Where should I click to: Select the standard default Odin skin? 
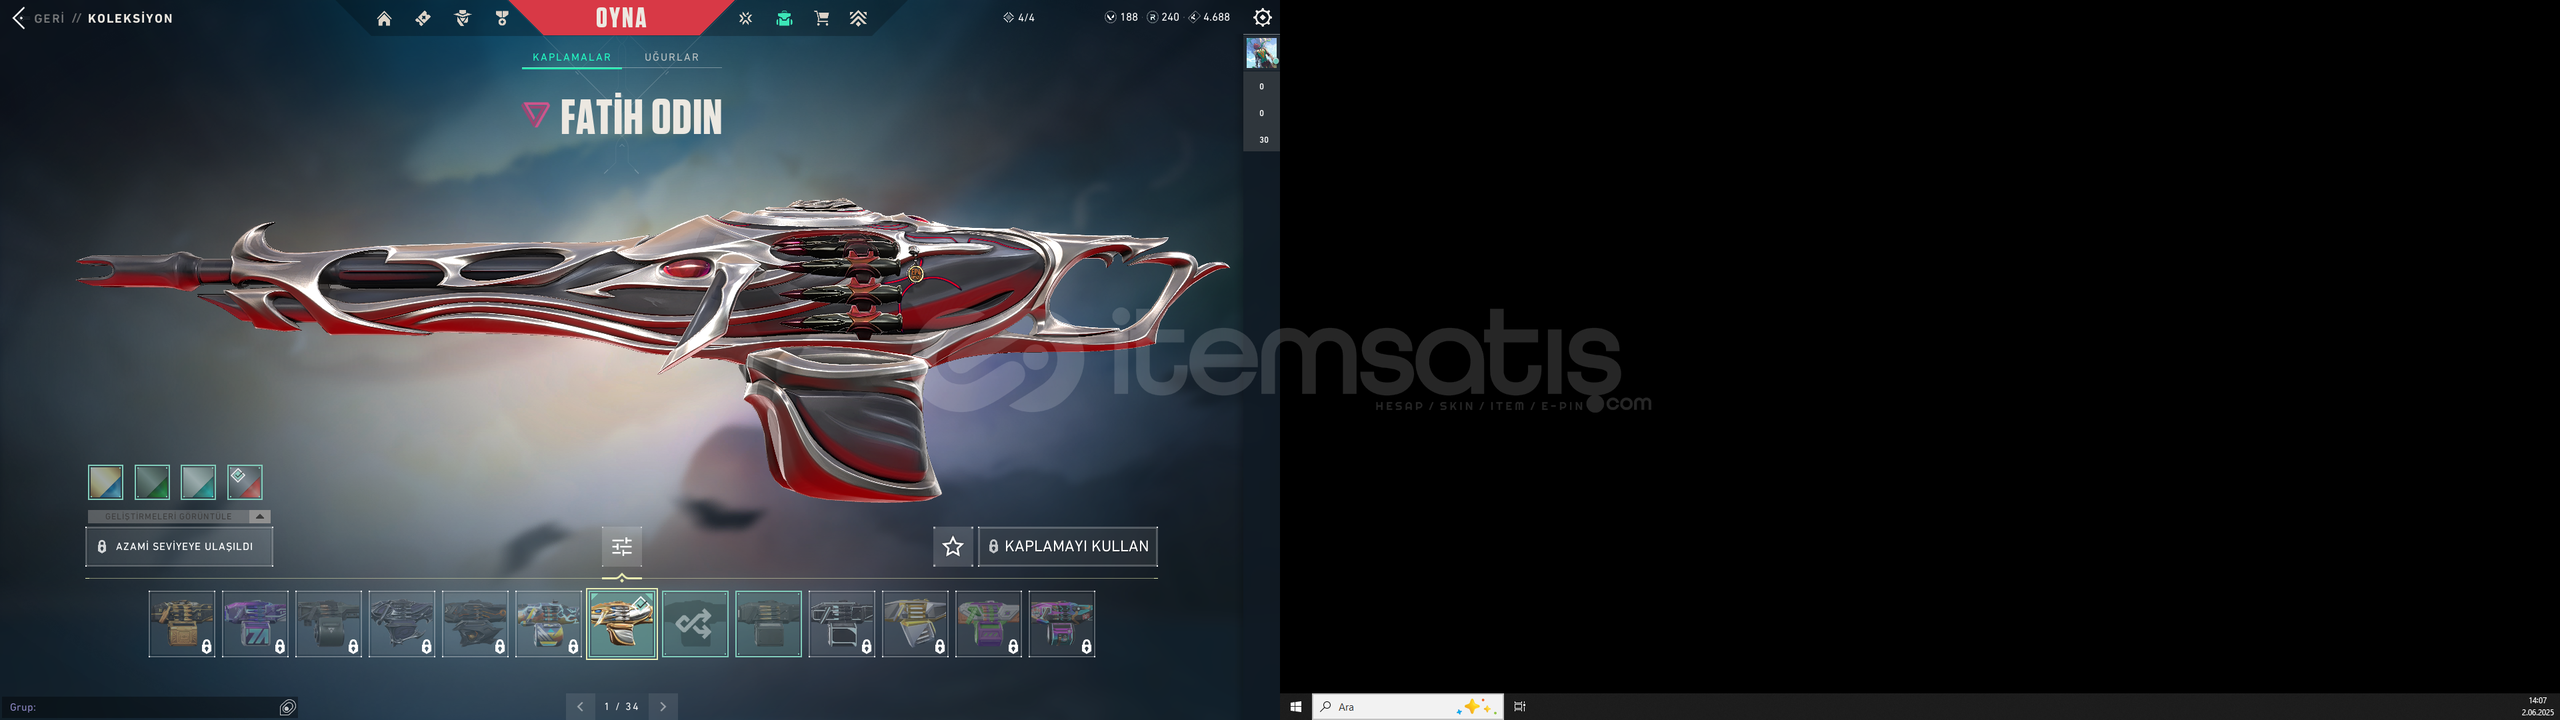pyautogui.click(x=769, y=624)
